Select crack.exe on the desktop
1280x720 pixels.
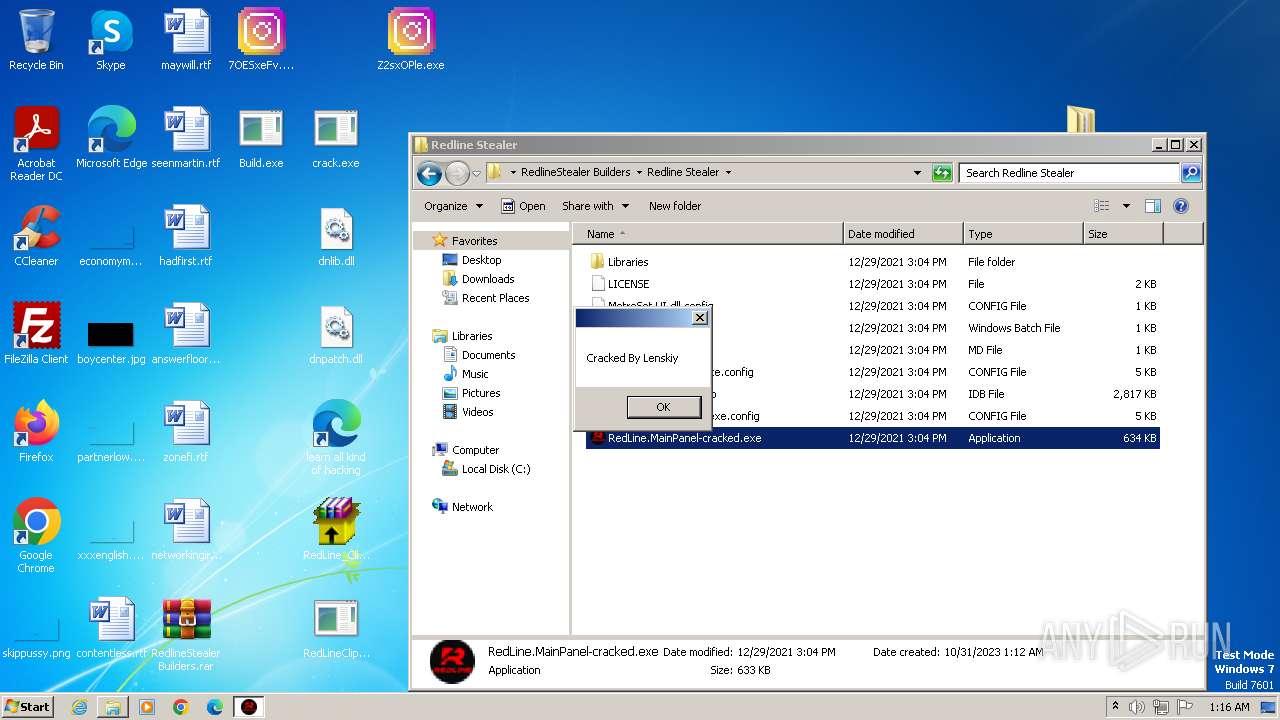coord(336,138)
